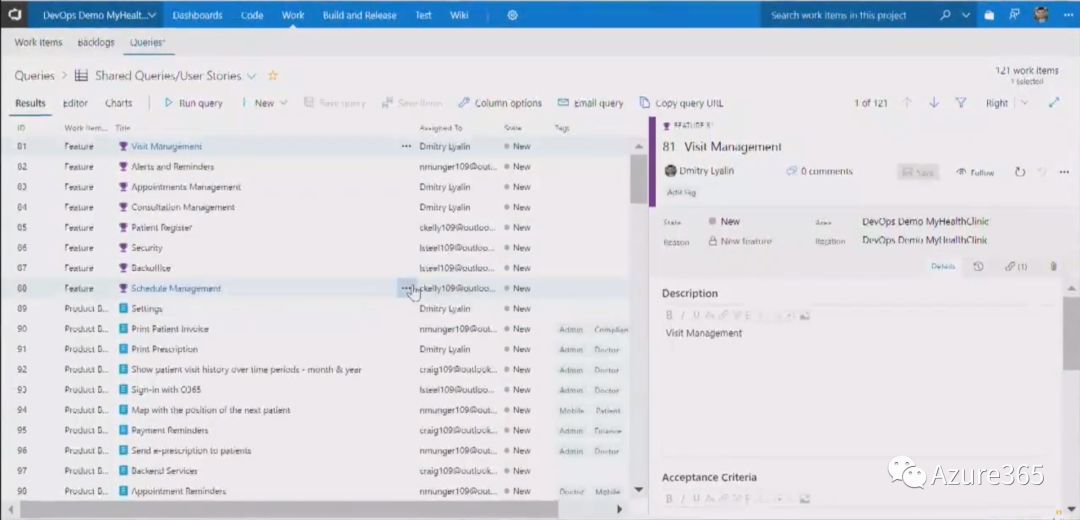1080x520 pixels.
Task: Open the attachments paperclip tab
Action: pyautogui.click(x=1053, y=266)
